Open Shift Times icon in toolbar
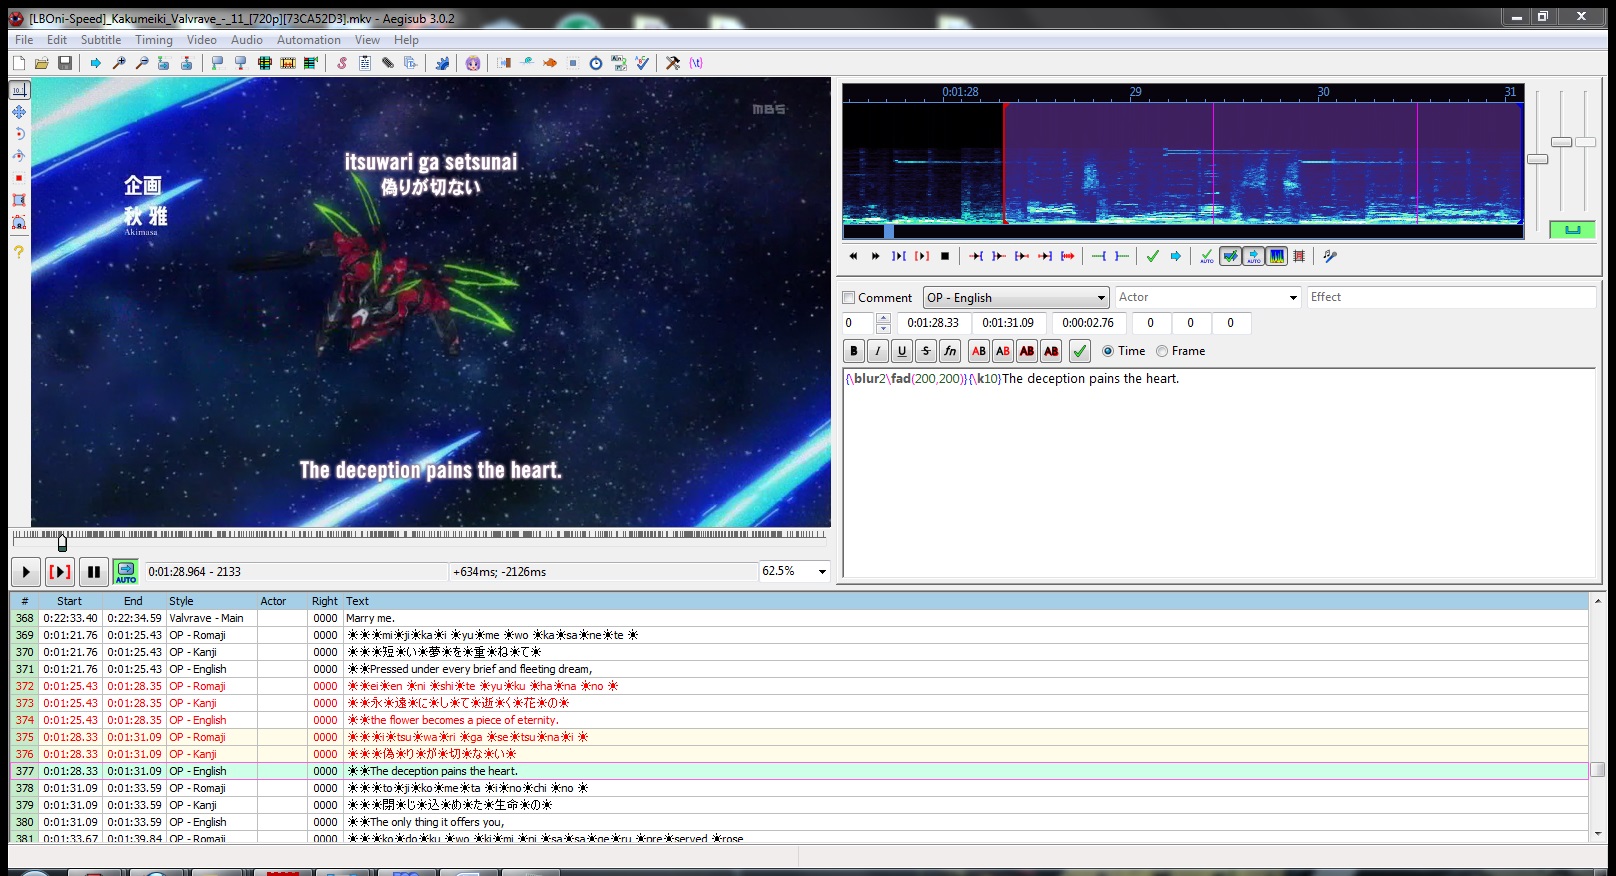The image size is (1616, 876). pyautogui.click(x=504, y=63)
